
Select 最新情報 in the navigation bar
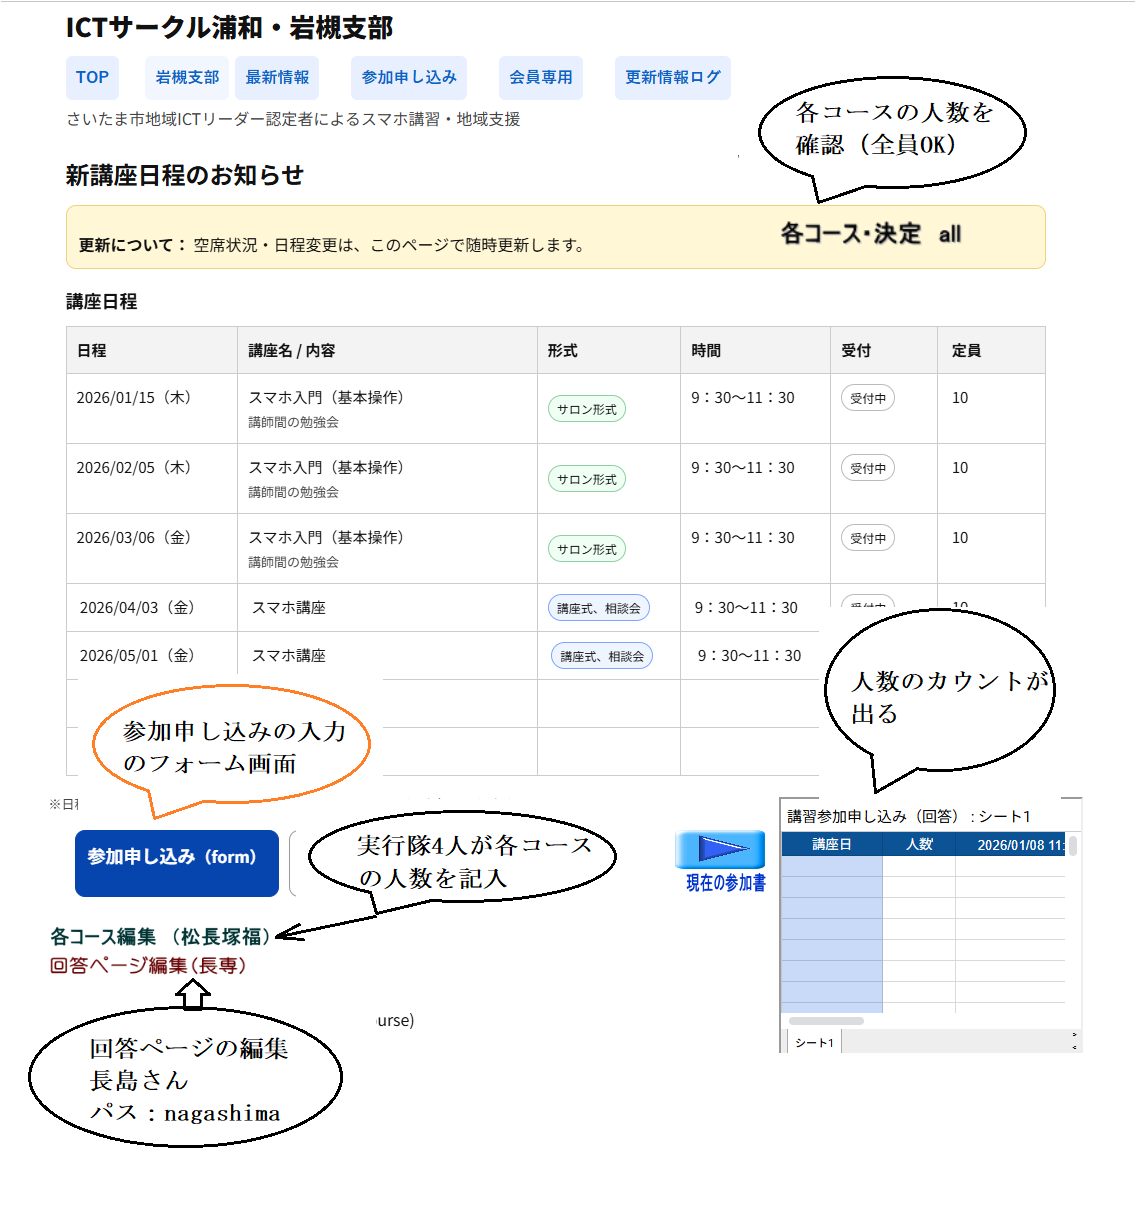pyautogui.click(x=277, y=77)
